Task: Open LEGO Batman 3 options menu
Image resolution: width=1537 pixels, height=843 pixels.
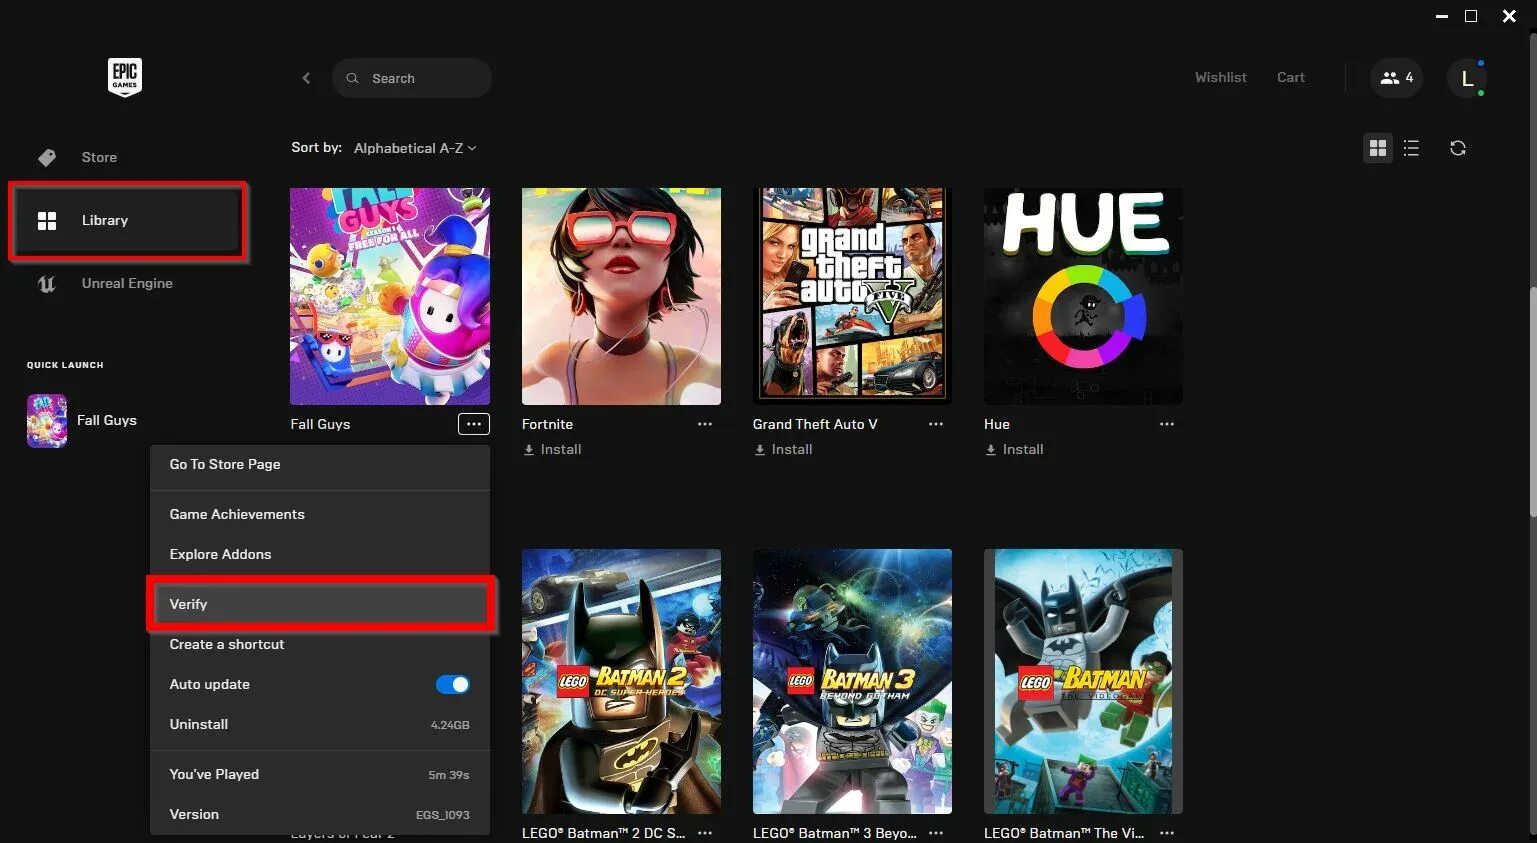Action: click(x=936, y=832)
